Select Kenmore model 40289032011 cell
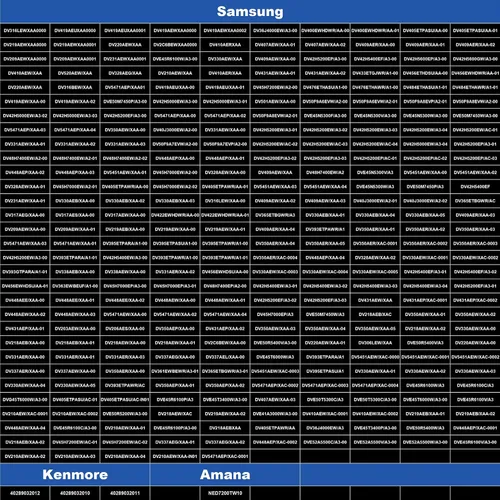 point(125,493)
